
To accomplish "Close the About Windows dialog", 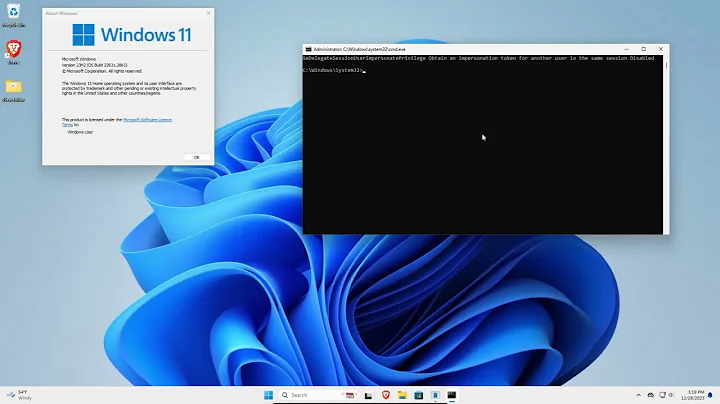I will point(208,13).
